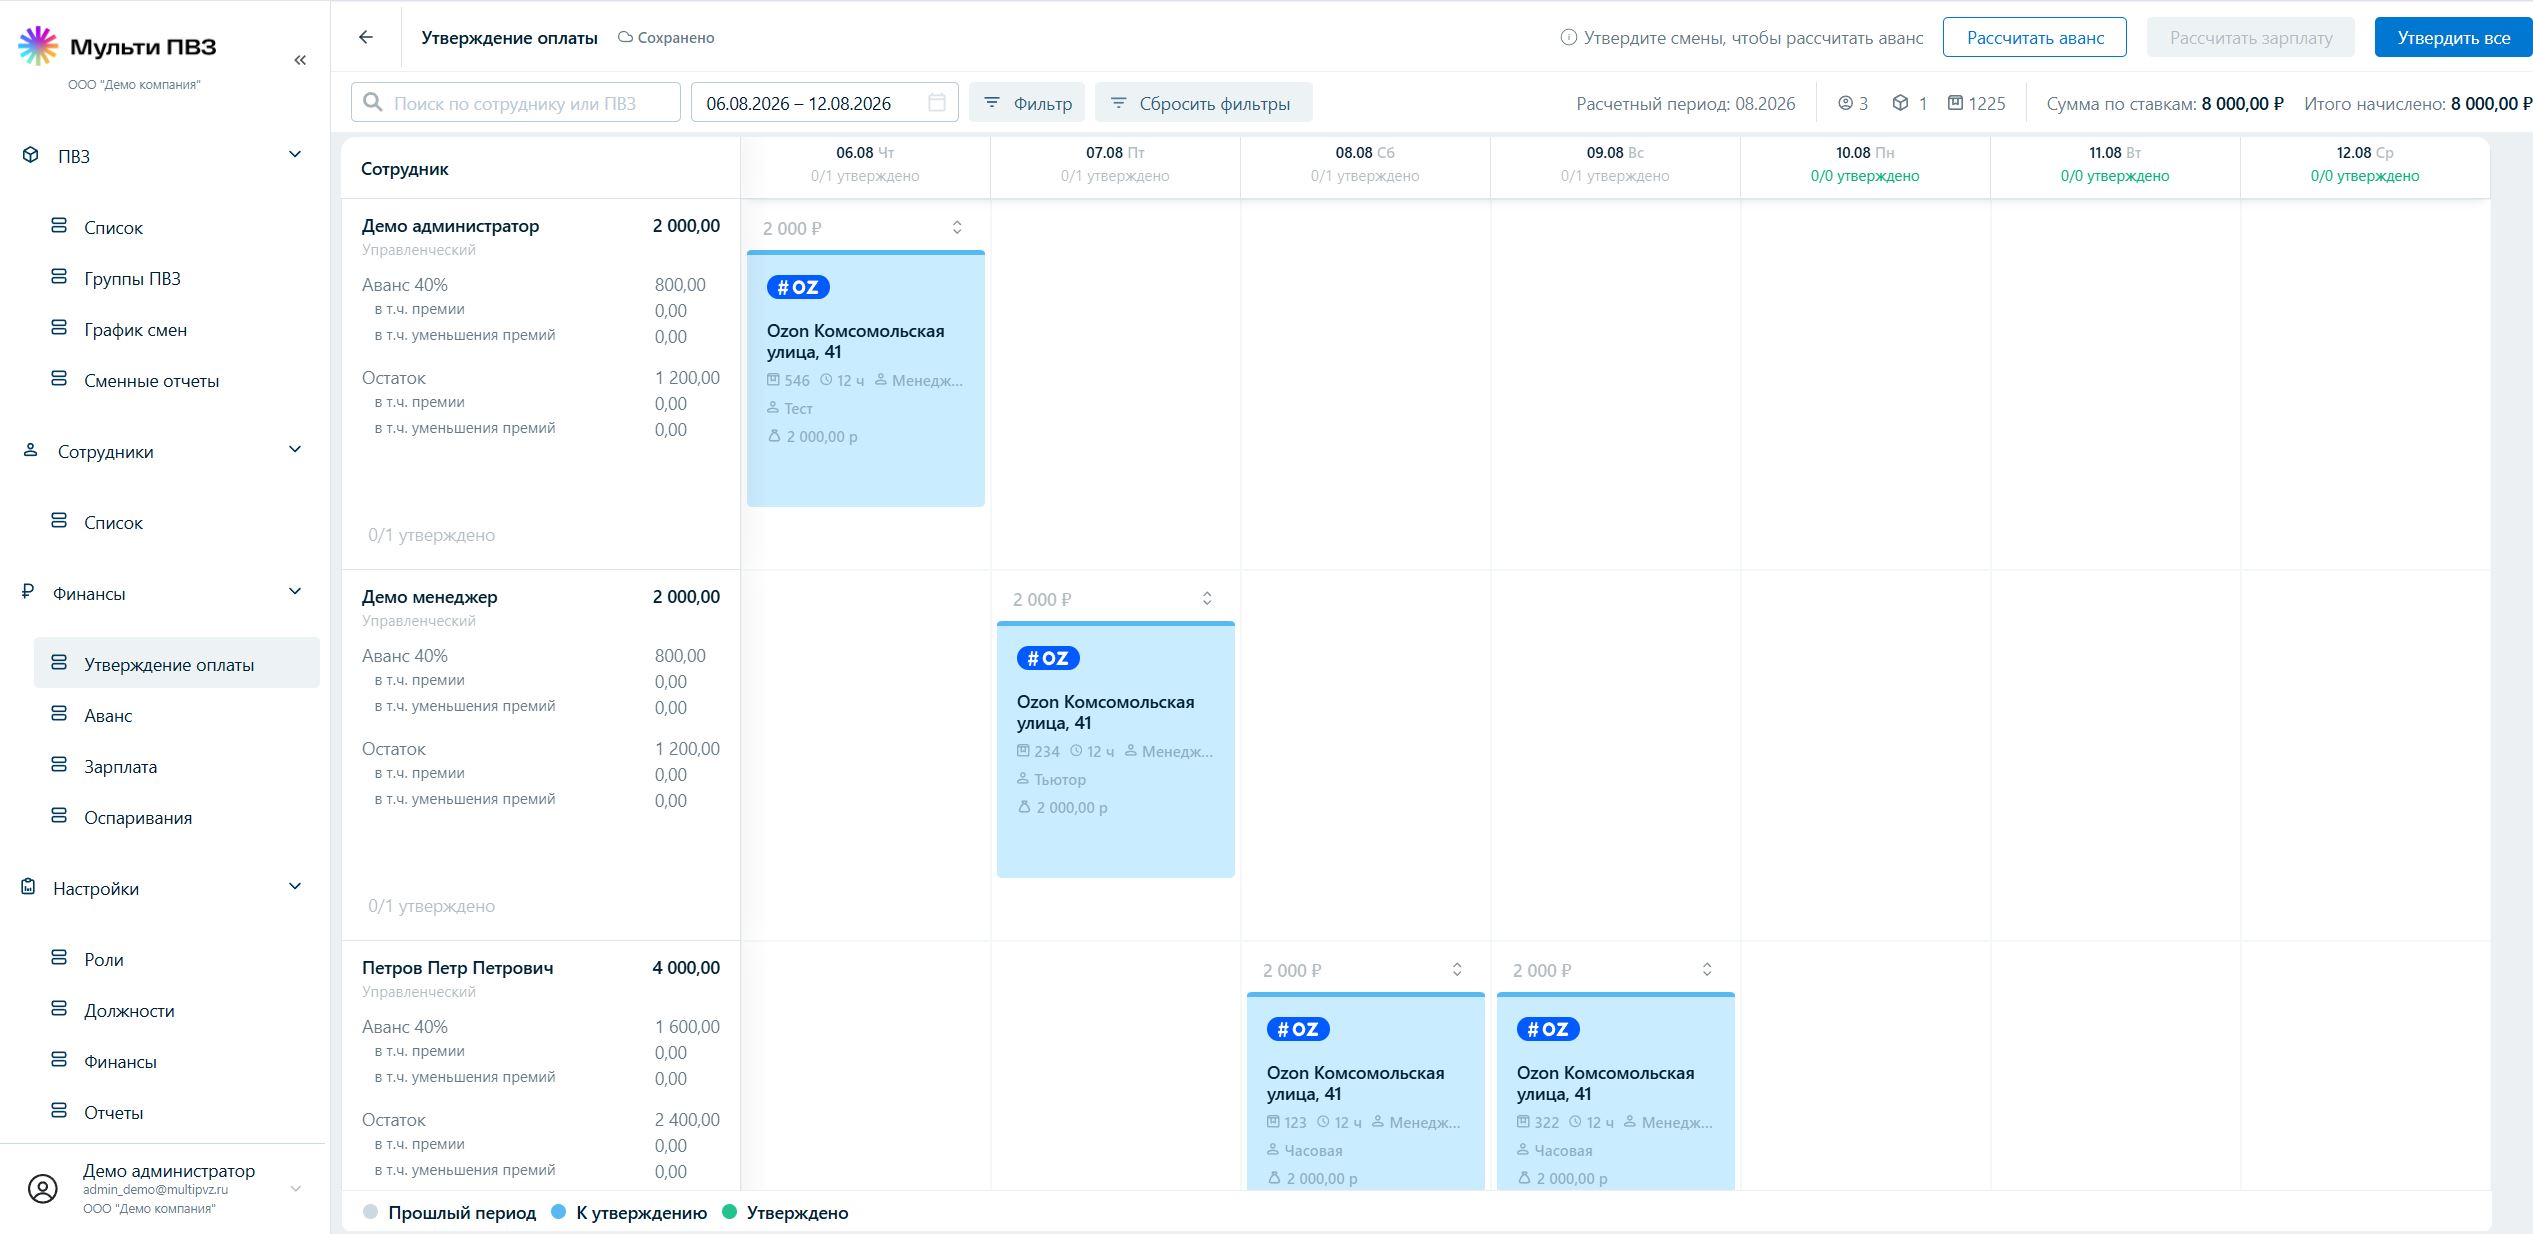Open the Роли settings page
Screen dimensions: 2533x1234
pyautogui.click(x=104, y=960)
